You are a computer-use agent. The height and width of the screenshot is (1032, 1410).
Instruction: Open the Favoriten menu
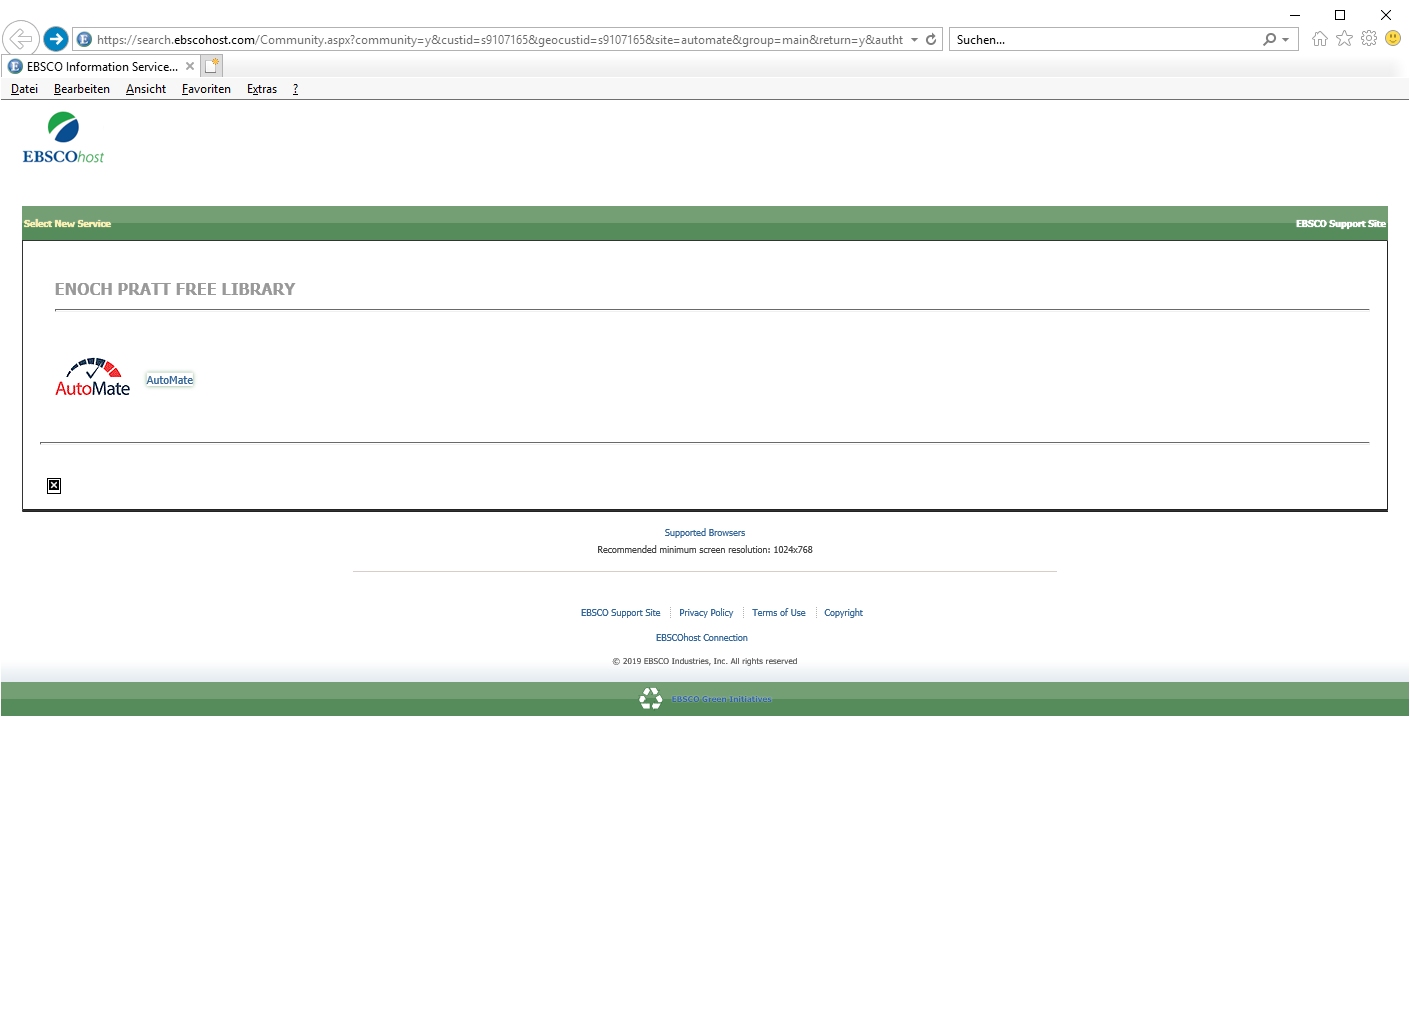coord(206,89)
